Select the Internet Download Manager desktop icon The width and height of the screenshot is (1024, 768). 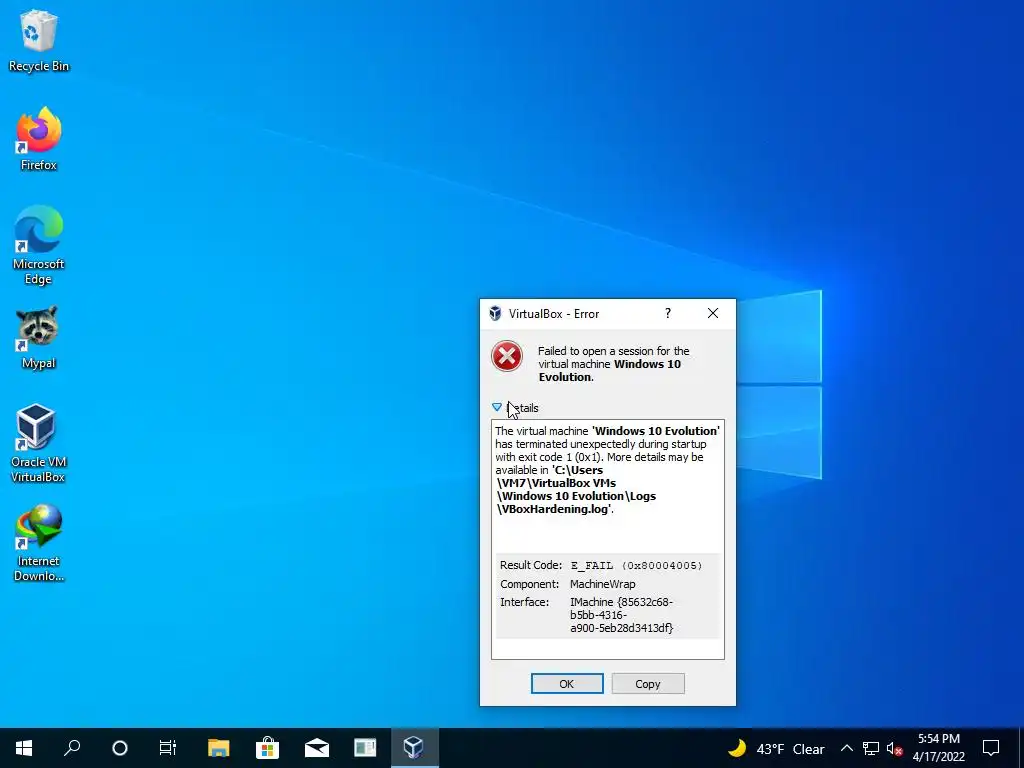pos(39,543)
